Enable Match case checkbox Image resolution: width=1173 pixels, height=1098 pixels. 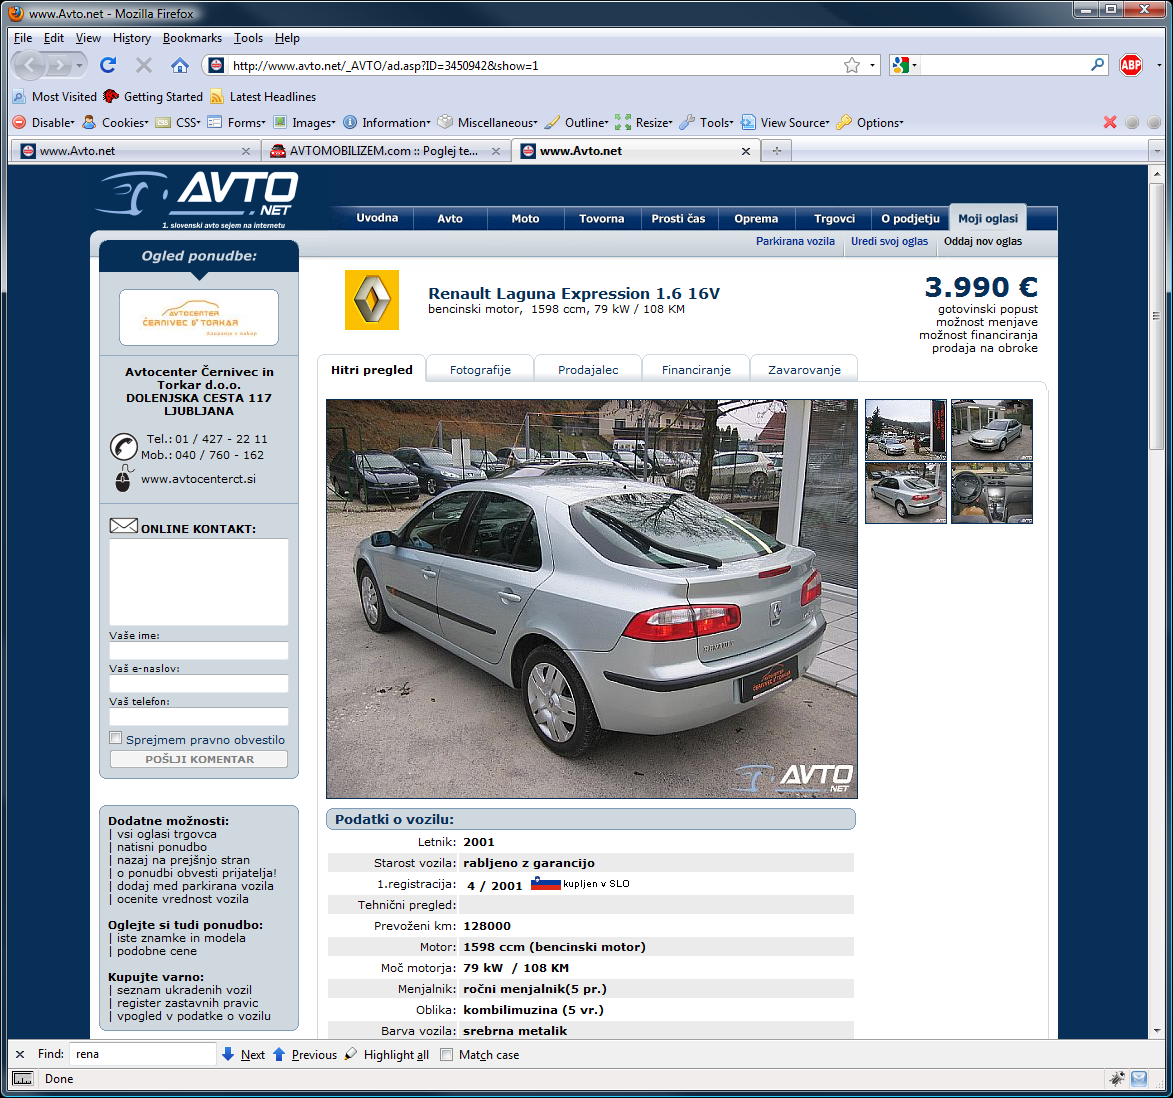pos(447,1055)
